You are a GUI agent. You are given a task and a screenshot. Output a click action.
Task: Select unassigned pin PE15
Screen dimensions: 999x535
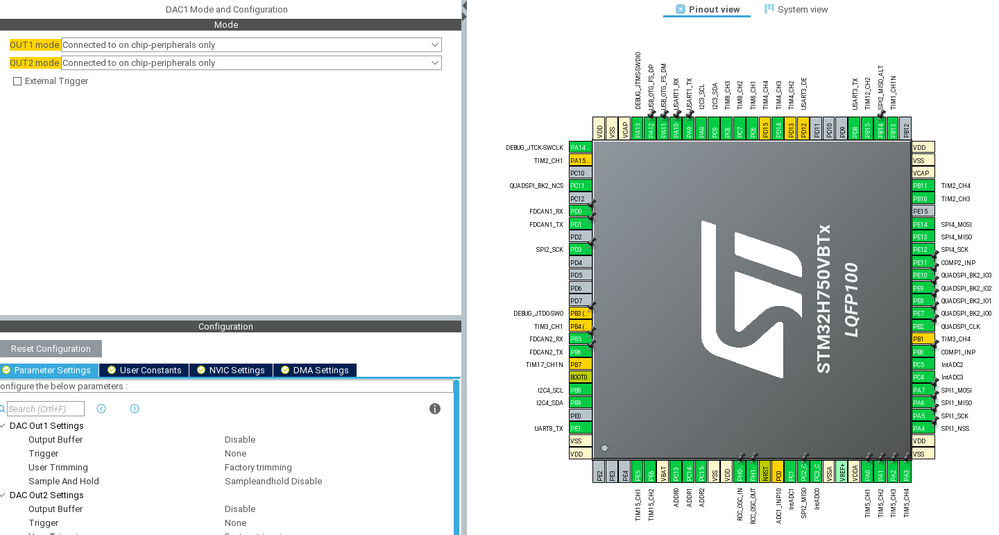923,211
